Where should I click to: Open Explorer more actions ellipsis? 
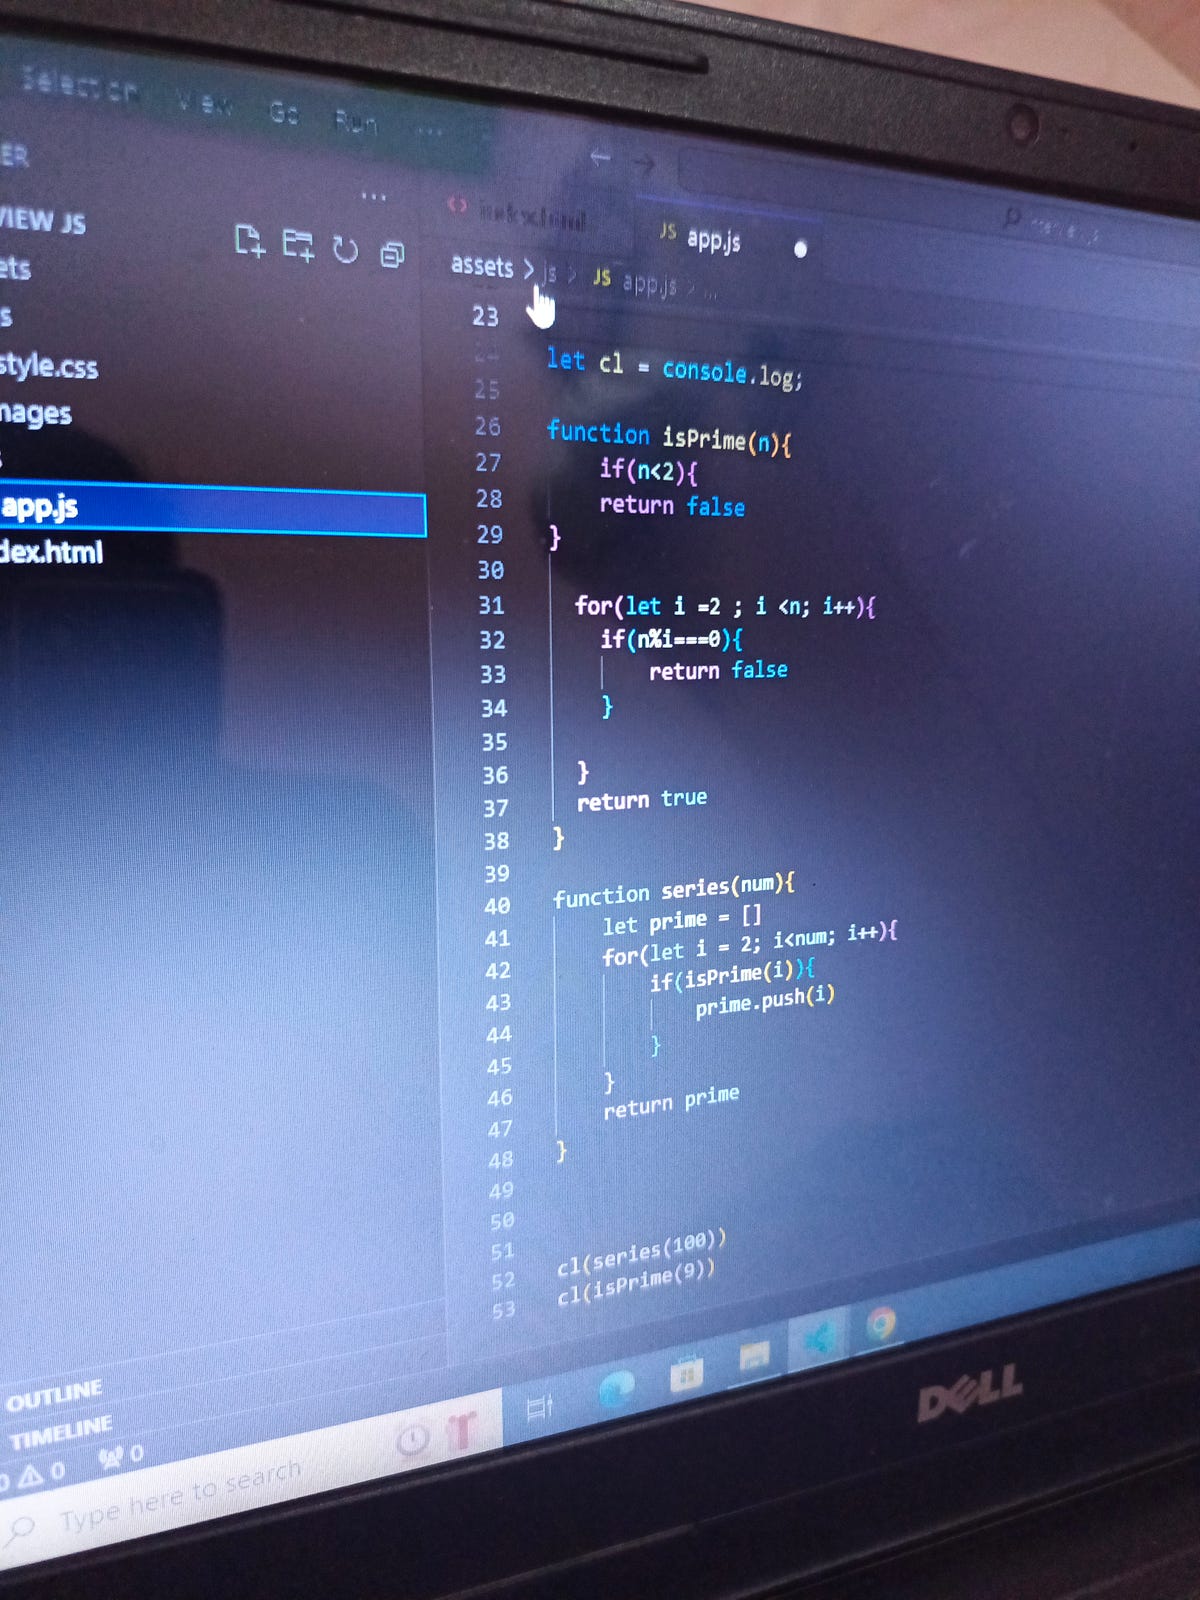pos(374,196)
